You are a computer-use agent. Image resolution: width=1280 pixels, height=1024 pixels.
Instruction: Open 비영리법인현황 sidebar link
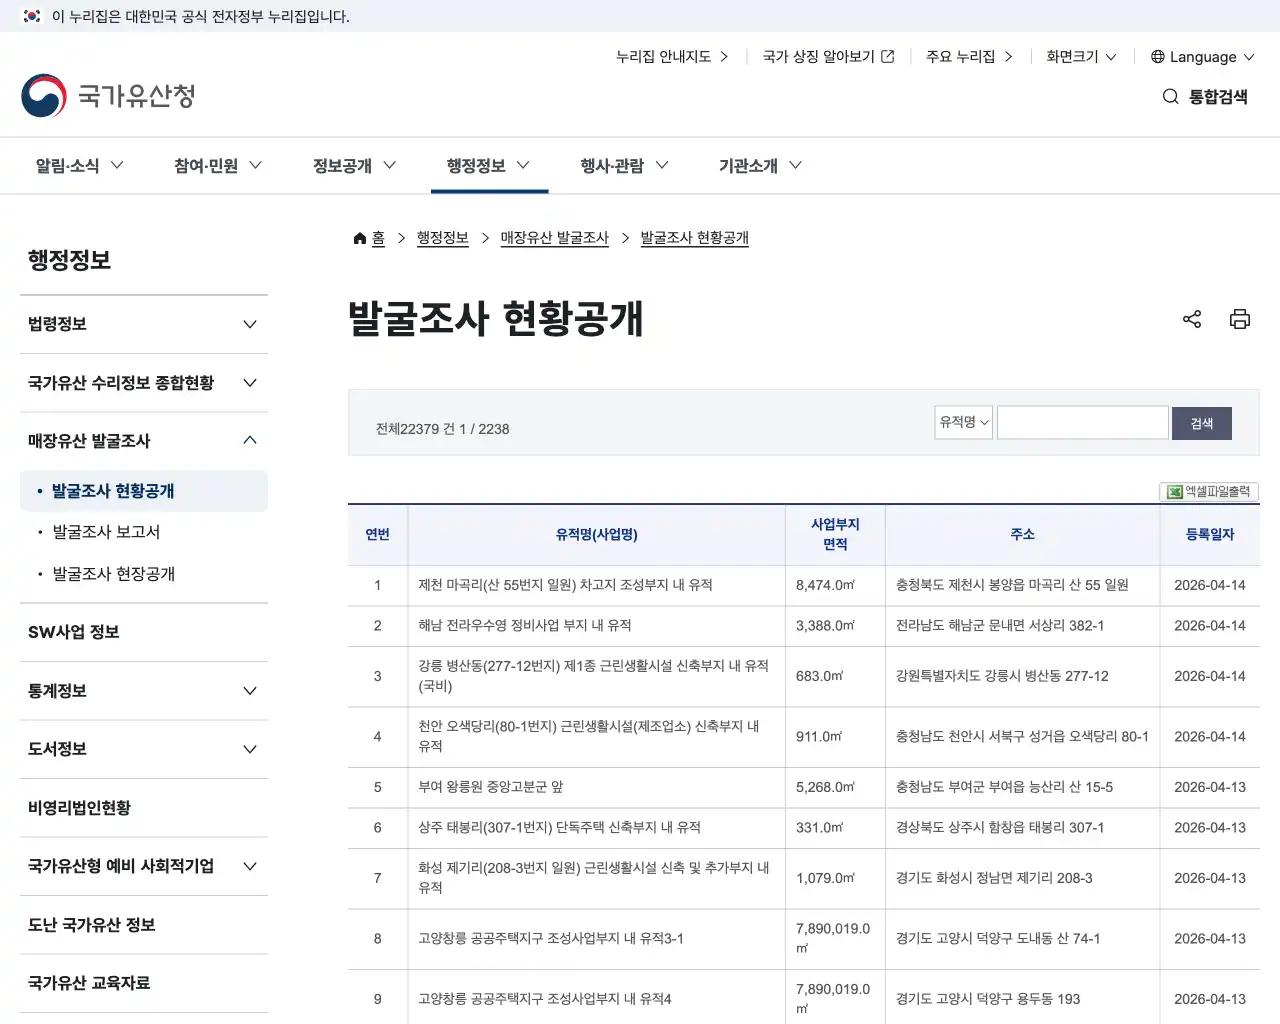(x=144, y=808)
